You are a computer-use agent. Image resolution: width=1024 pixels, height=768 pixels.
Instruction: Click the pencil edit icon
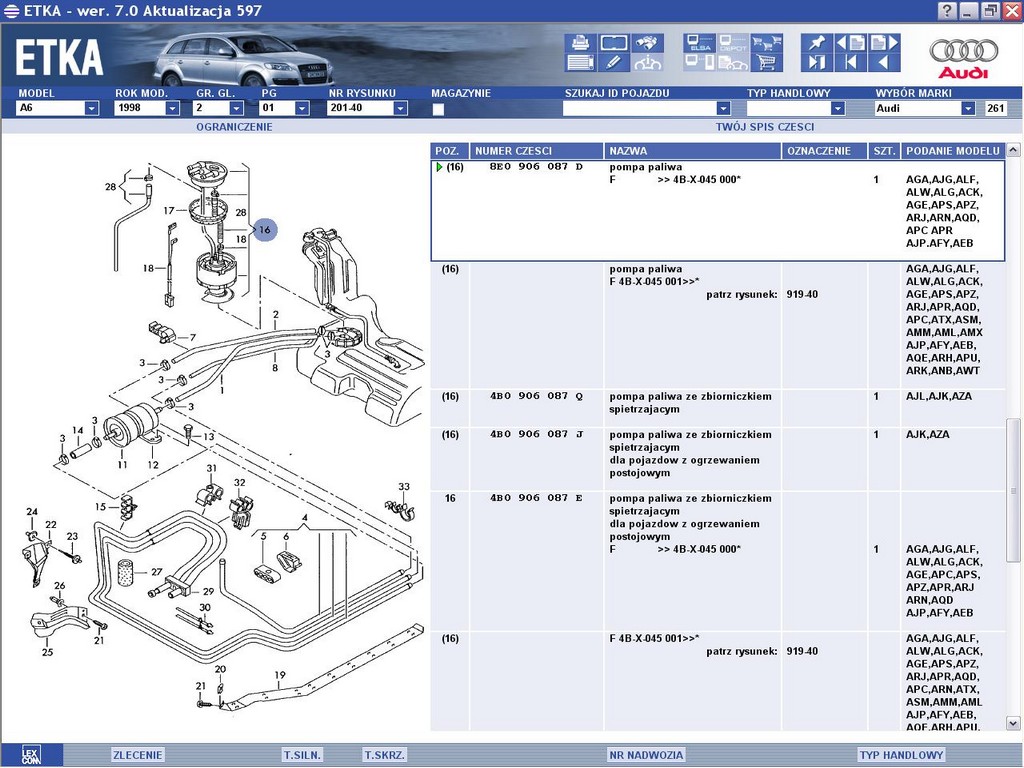(x=614, y=63)
